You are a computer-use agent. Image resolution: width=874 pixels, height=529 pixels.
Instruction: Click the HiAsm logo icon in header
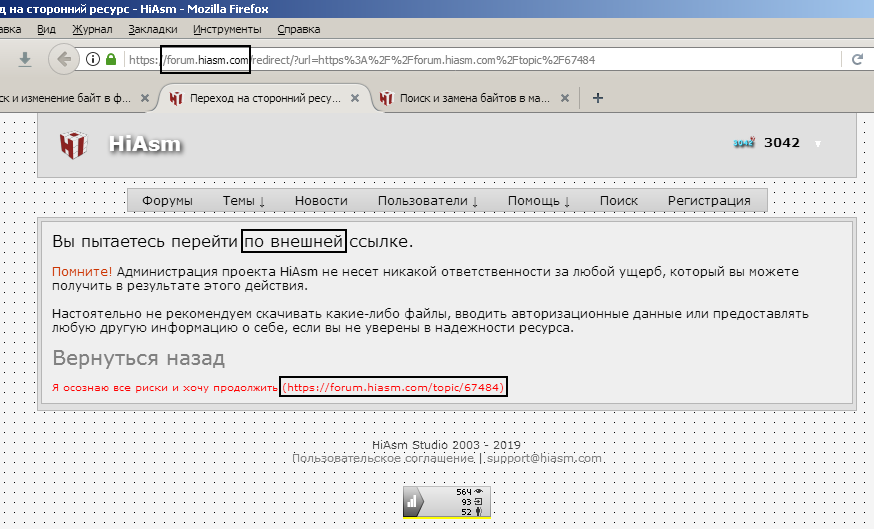74,144
